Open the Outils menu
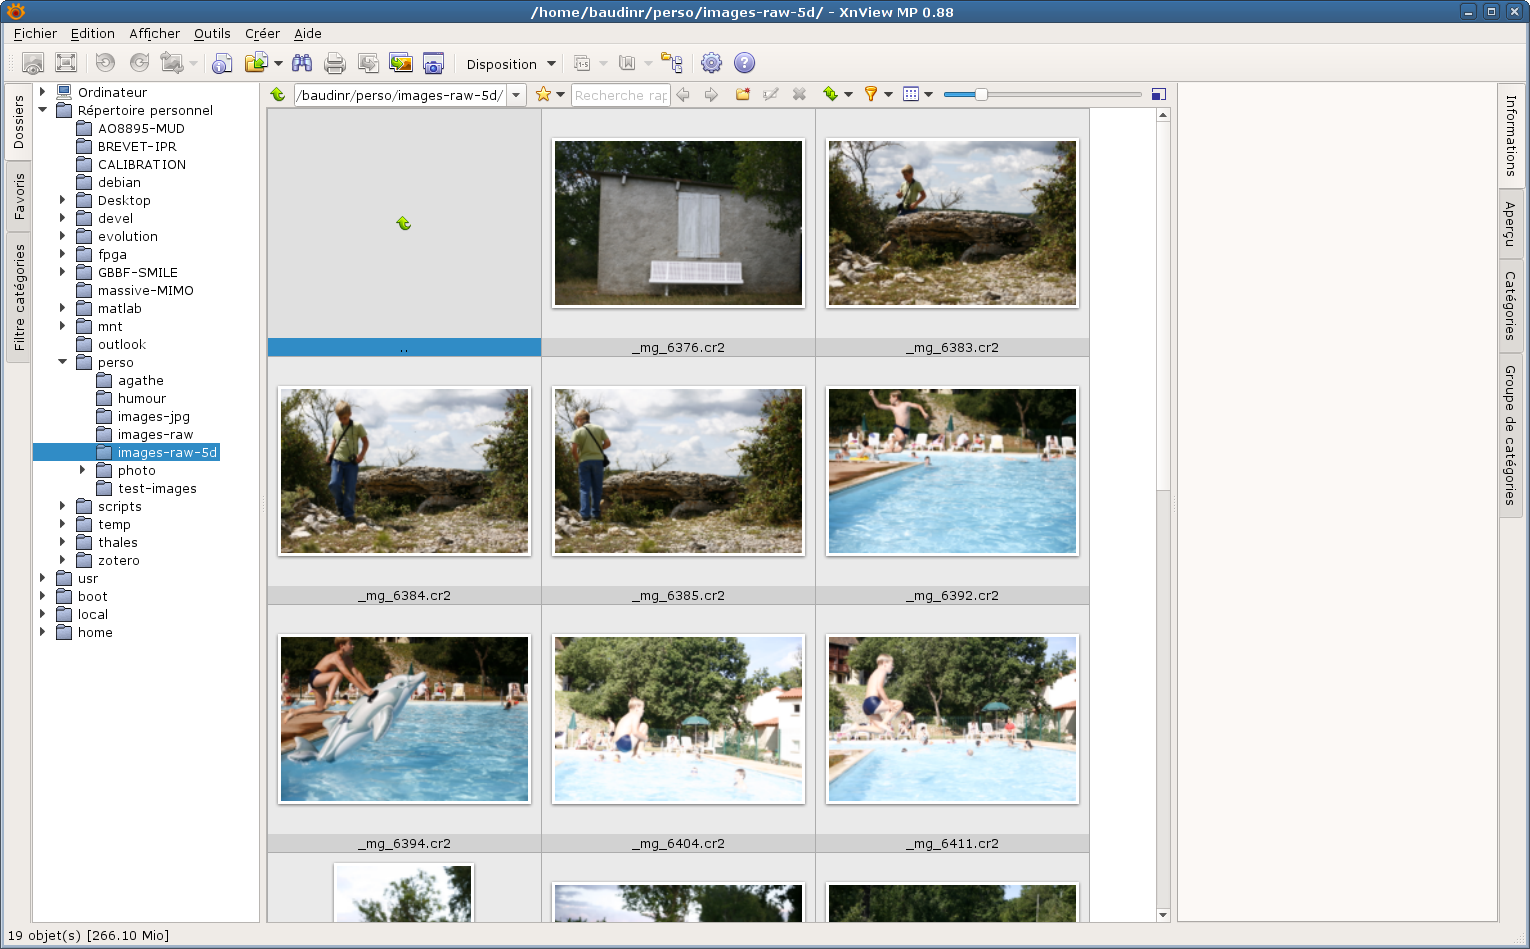The image size is (1530, 949). coord(212,33)
